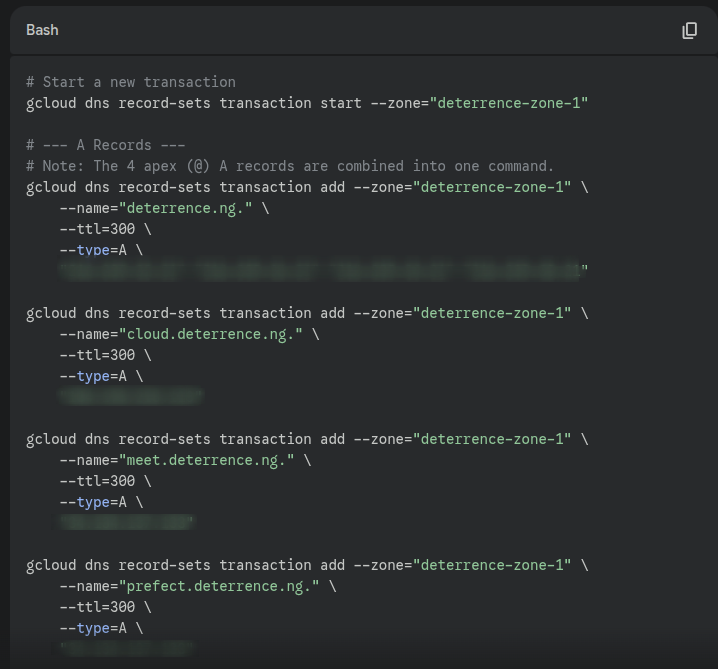Click the transaction add command above cloud.deterrence.ng
This screenshot has width=718, height=669.
[307, 313]
